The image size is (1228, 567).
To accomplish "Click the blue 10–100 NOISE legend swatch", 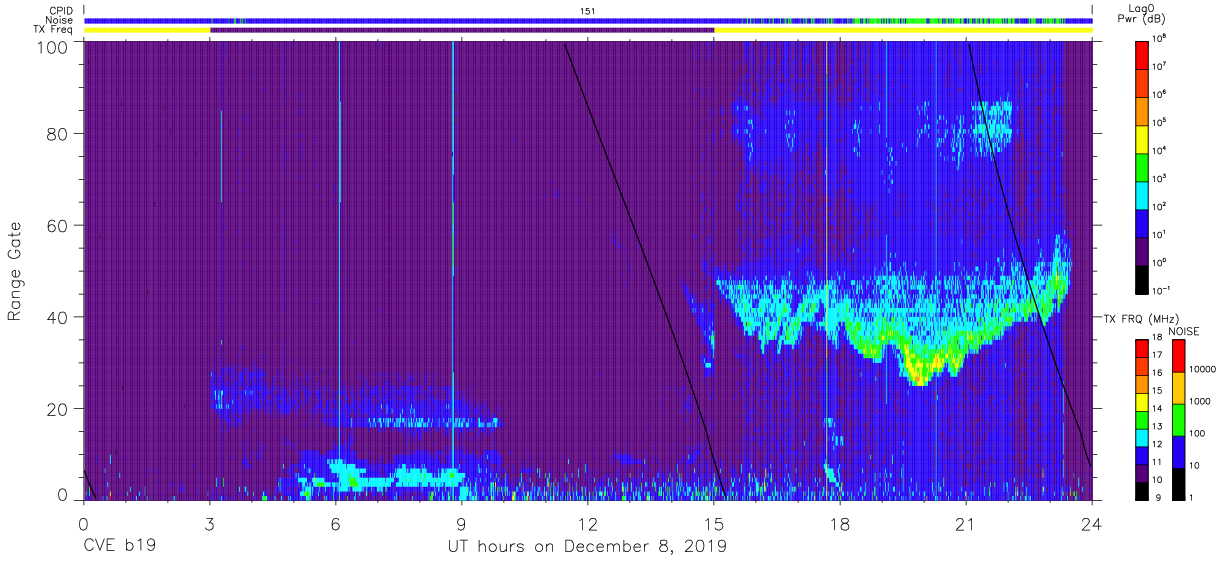I will [1178, 451].
